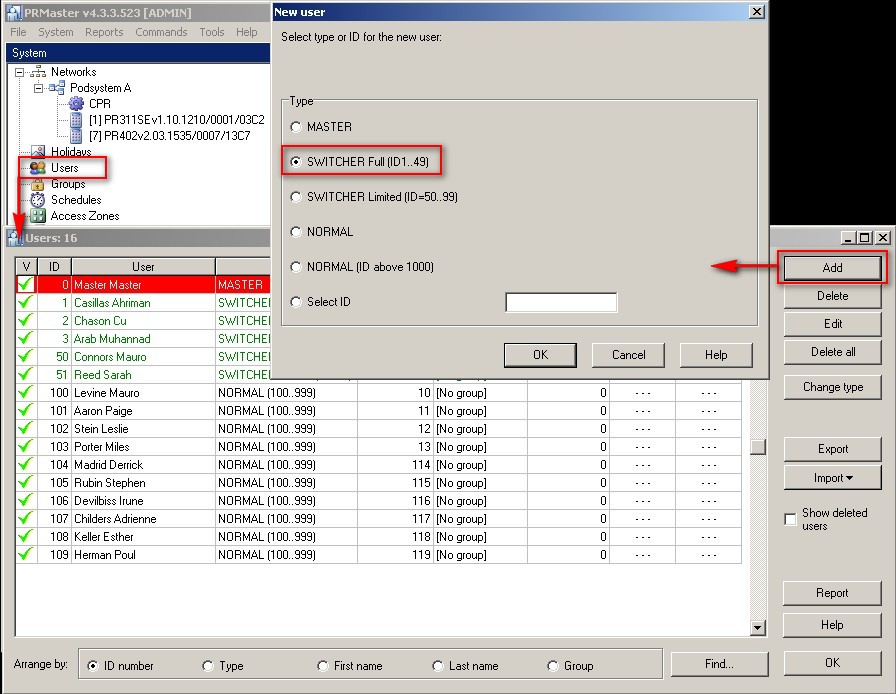Select NORMAL (ID above 1000) radio

[x=295, y=266]
